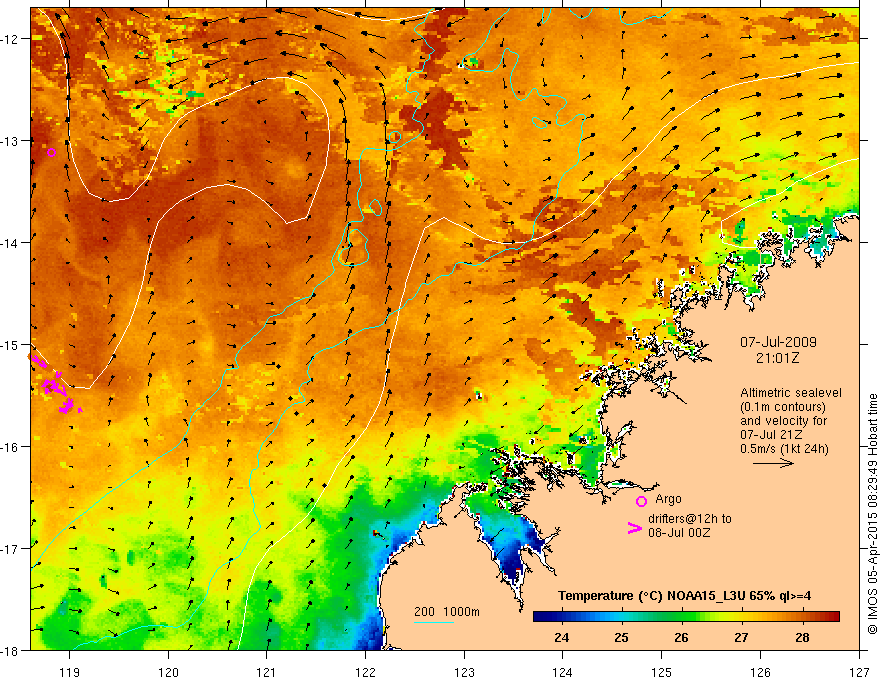880x680 pixels.
Task: Click the latitude axis label -13
Action: pos(11,141)
